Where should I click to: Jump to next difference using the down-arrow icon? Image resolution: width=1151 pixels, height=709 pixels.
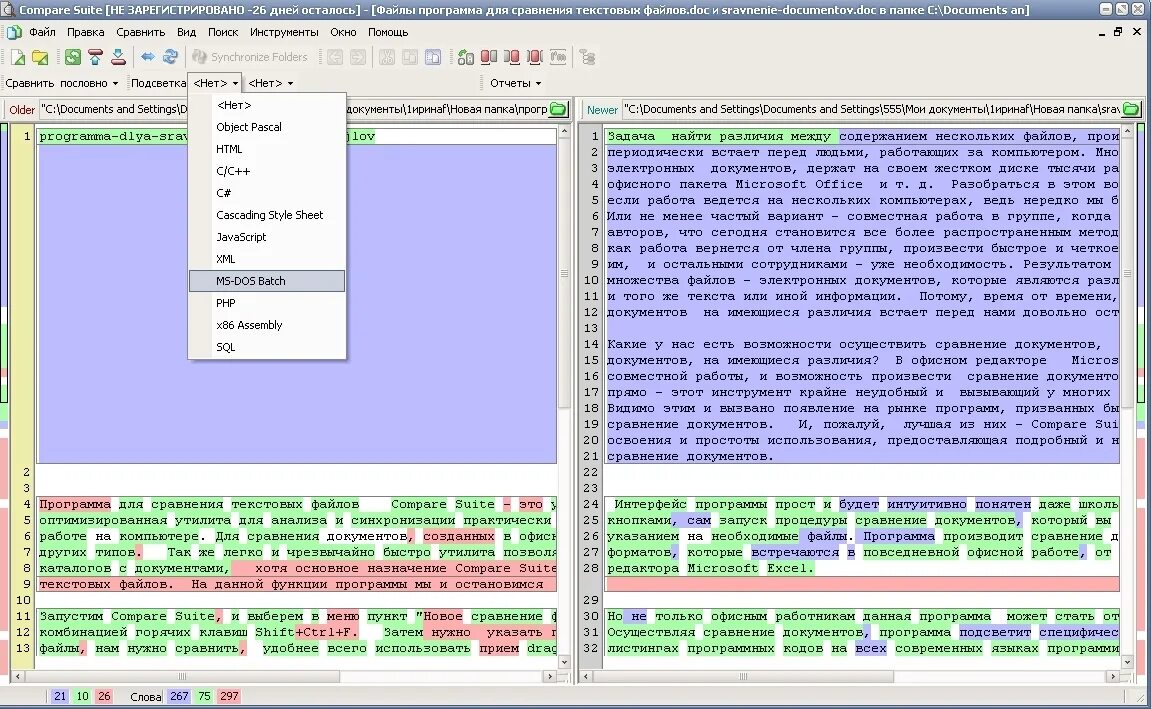pyautogui.click(x=118, y=57)
